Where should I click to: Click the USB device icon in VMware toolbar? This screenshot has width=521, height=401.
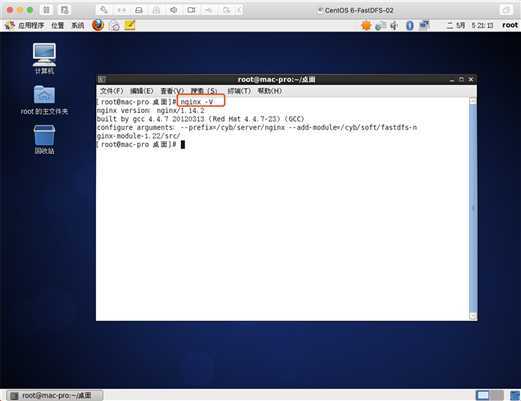[209, 10]
